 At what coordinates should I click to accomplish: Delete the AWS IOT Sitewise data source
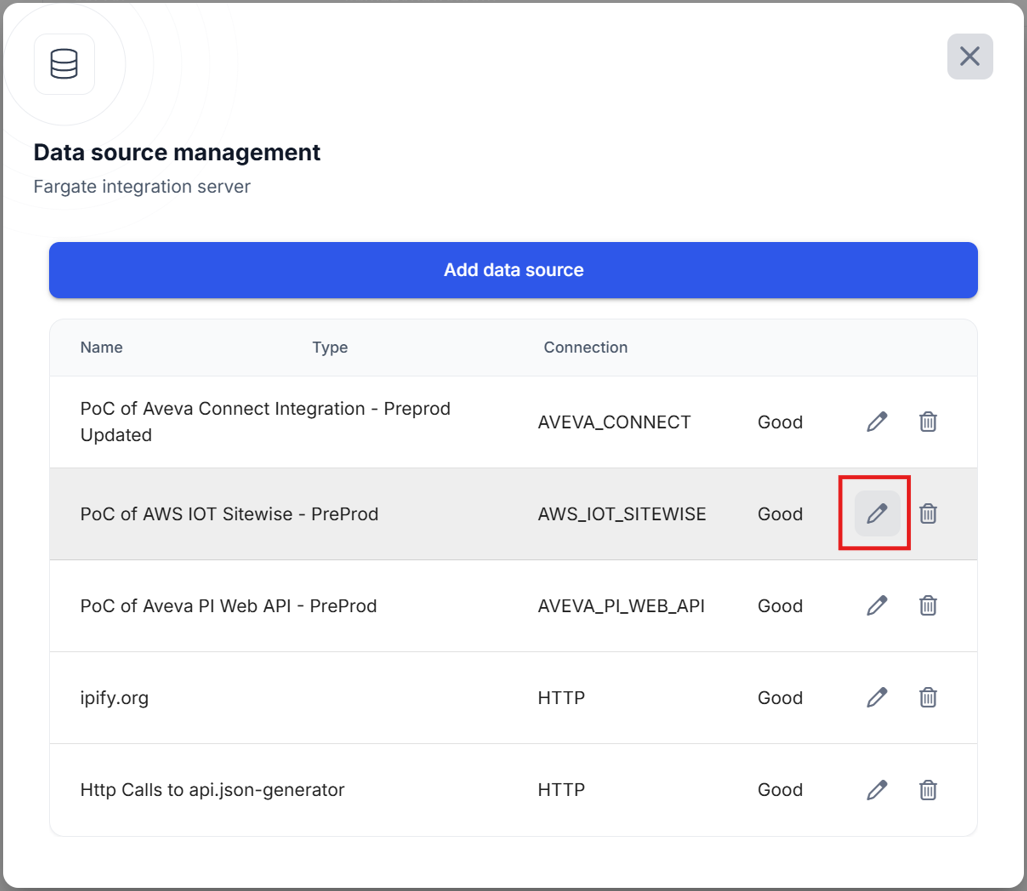[928, 514]
